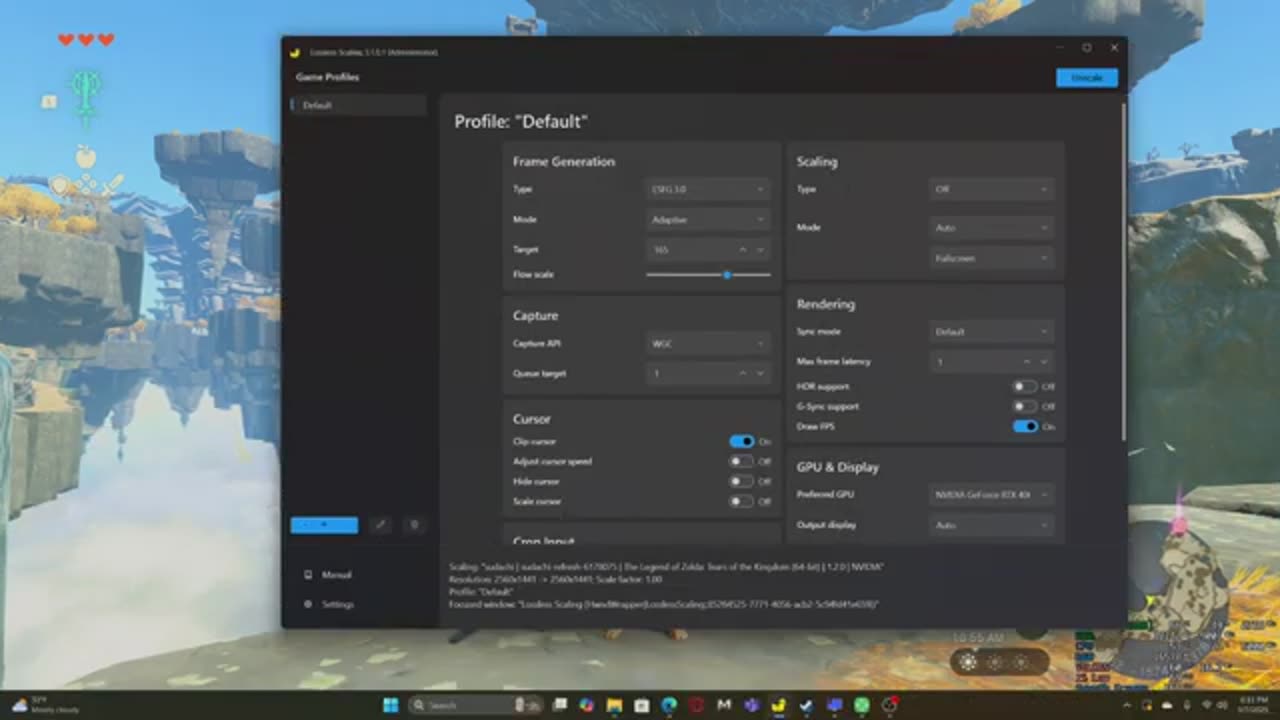The width and height of the screenshot is (1280, 720).
Task: Click the settings panel vertical scrollbar
Action: coord(1124,270)
